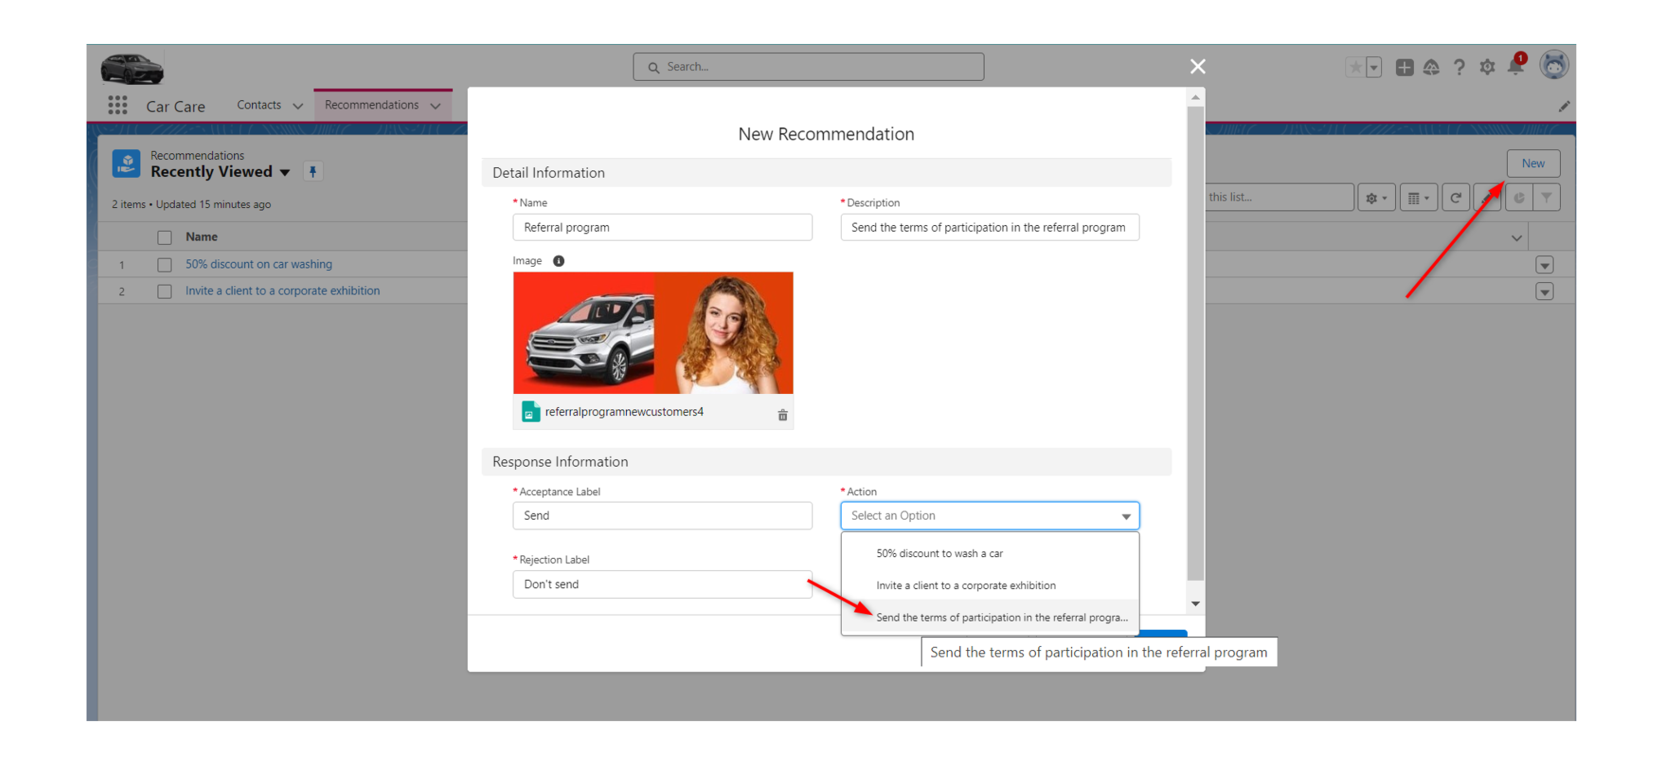This screenshot has height=770, width=1680.
Task: Click the Name column header
Action: point(202,237)
